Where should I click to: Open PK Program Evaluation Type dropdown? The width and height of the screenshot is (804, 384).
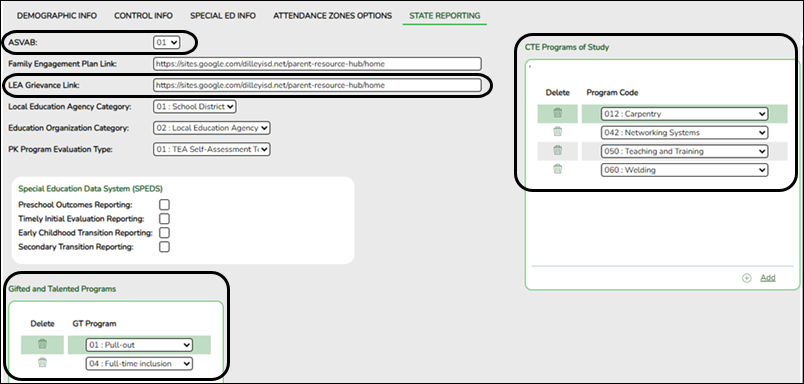(212, 149)
